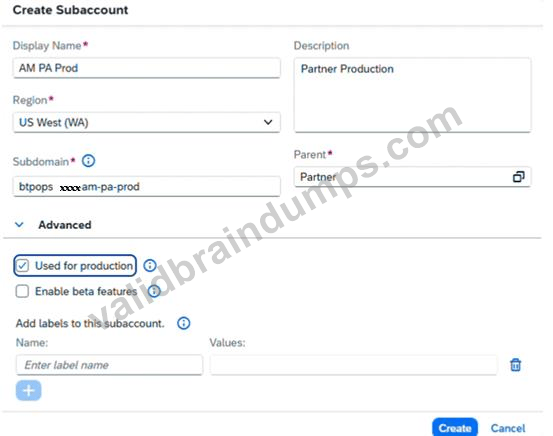Screen dimensions: 553x436
Task: Open the Region dropdown arrow
Action: coord(268,122)
